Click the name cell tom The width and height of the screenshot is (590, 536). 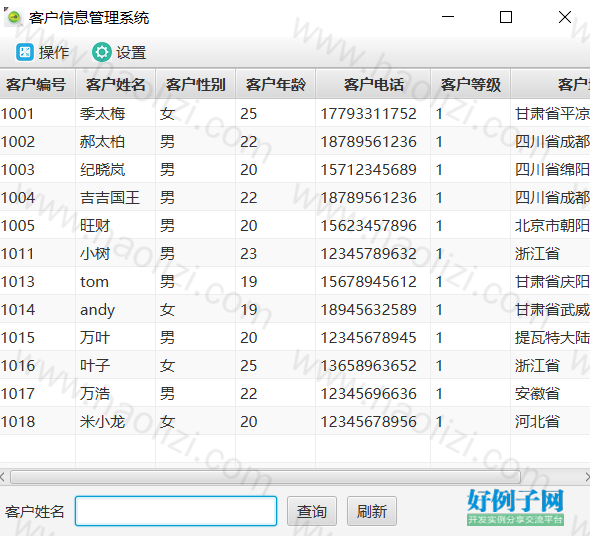pyautogui.click(x=116, y=281)
